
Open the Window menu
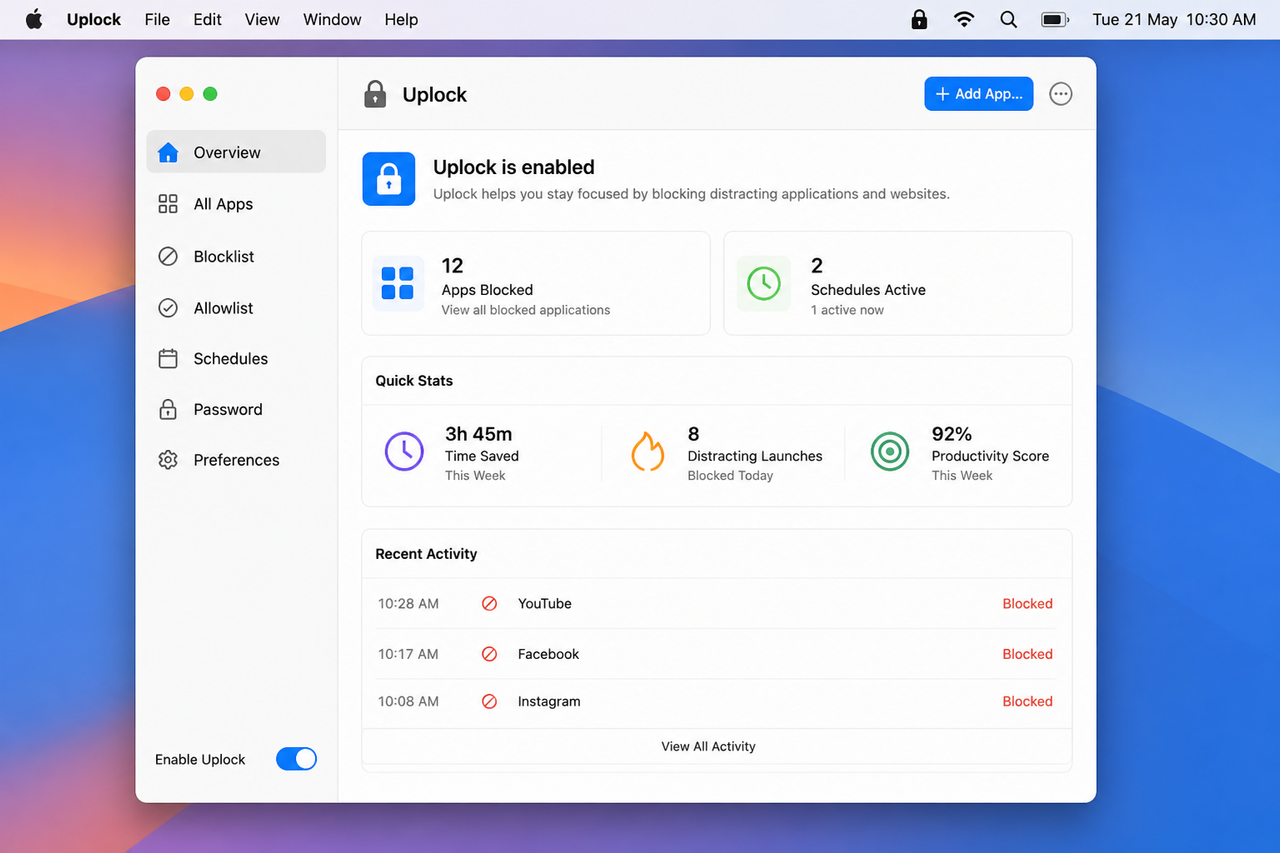pos(333,19)
